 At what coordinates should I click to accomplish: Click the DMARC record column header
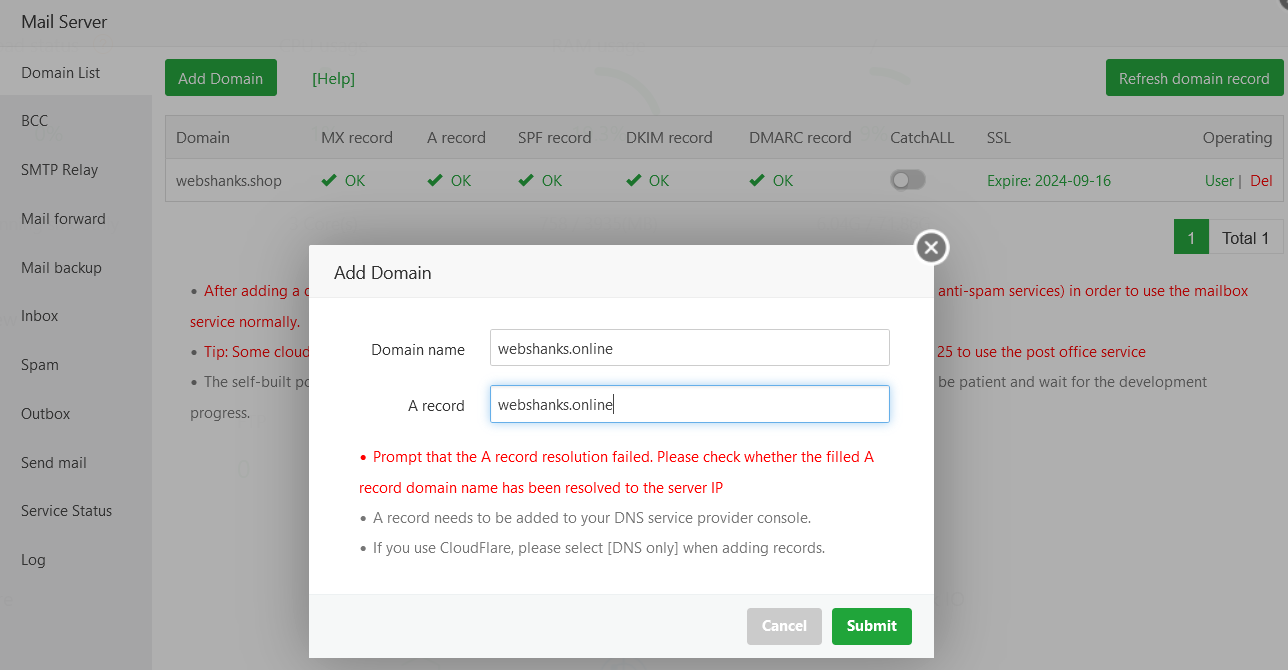point(800,138)
